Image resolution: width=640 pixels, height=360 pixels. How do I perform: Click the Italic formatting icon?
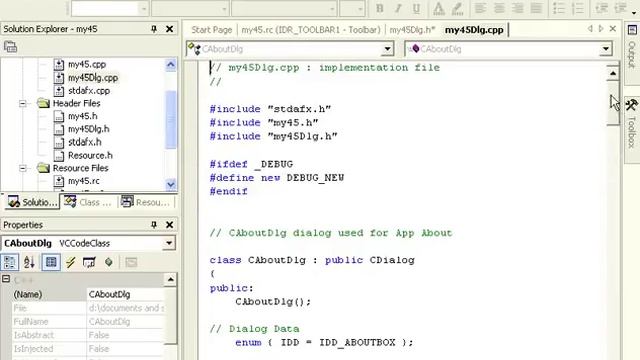click(x=398, y=8)
